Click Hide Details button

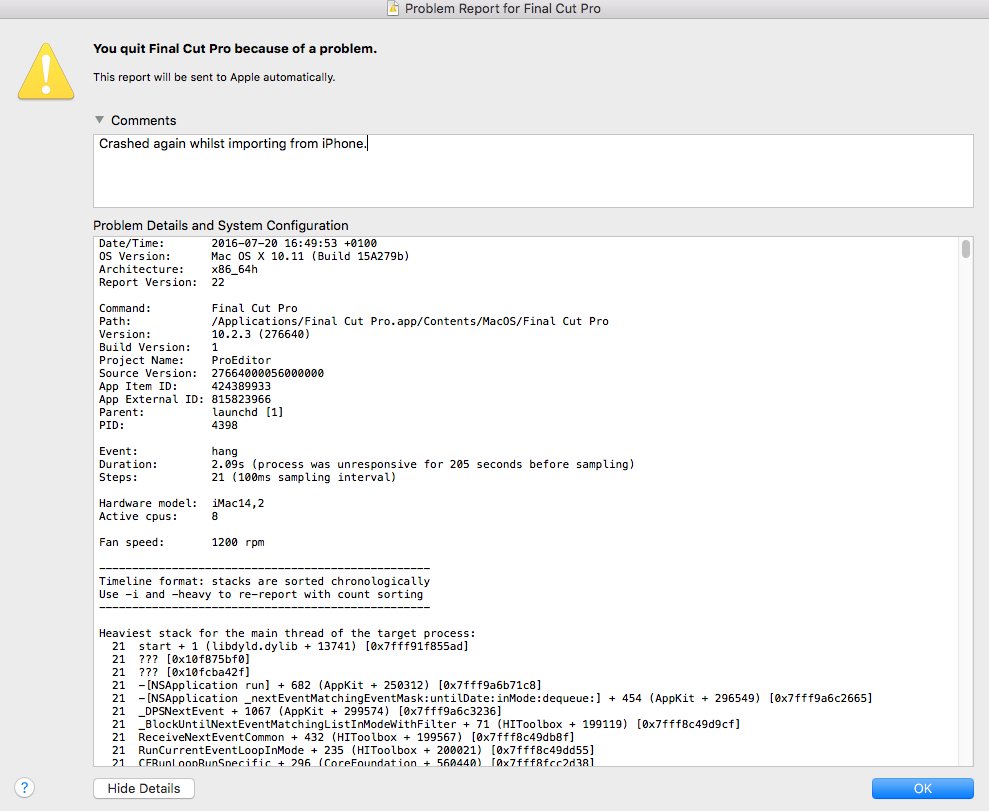[x=144, y=788]
